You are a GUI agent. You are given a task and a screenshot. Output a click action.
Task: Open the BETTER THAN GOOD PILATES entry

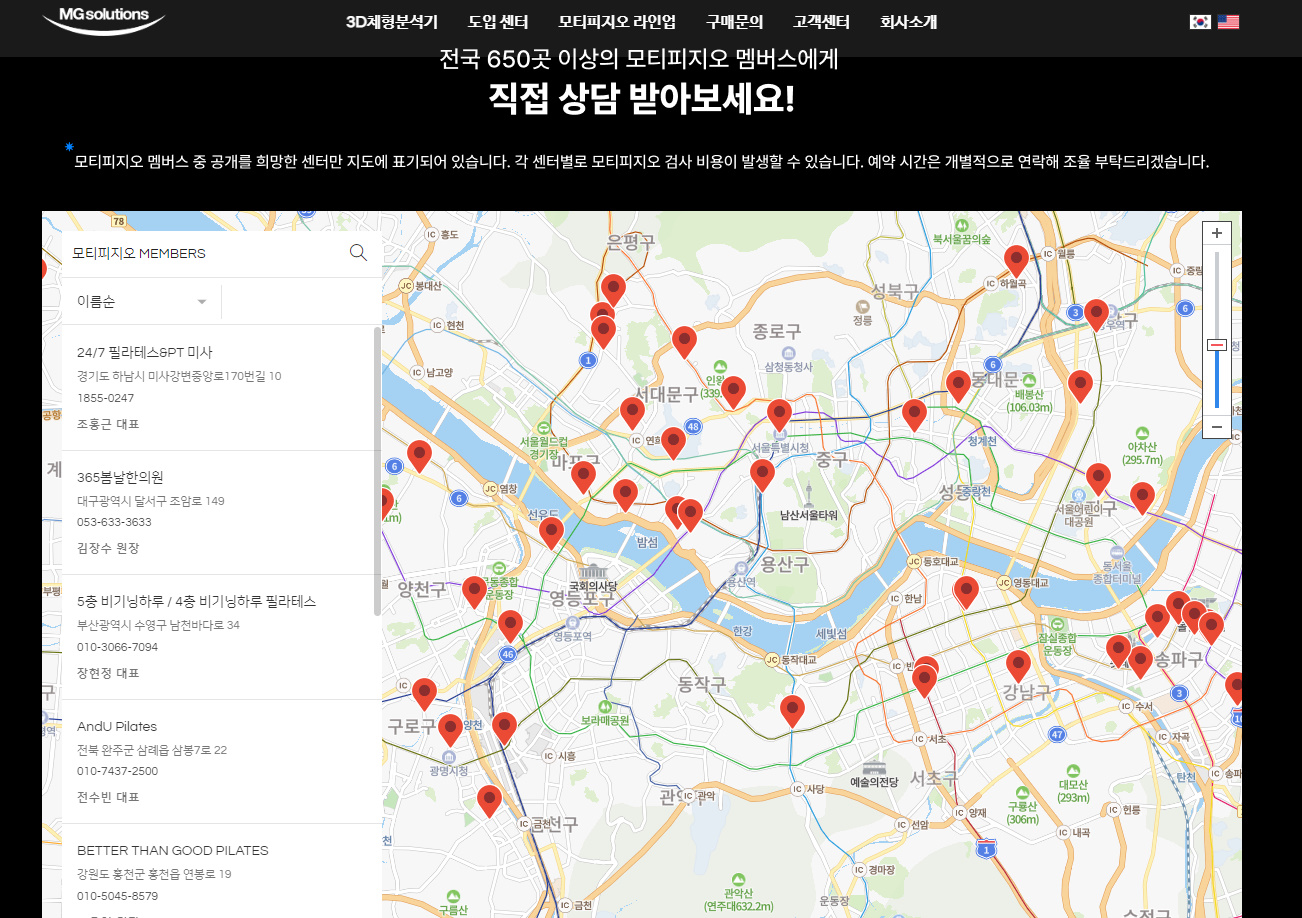173,850
